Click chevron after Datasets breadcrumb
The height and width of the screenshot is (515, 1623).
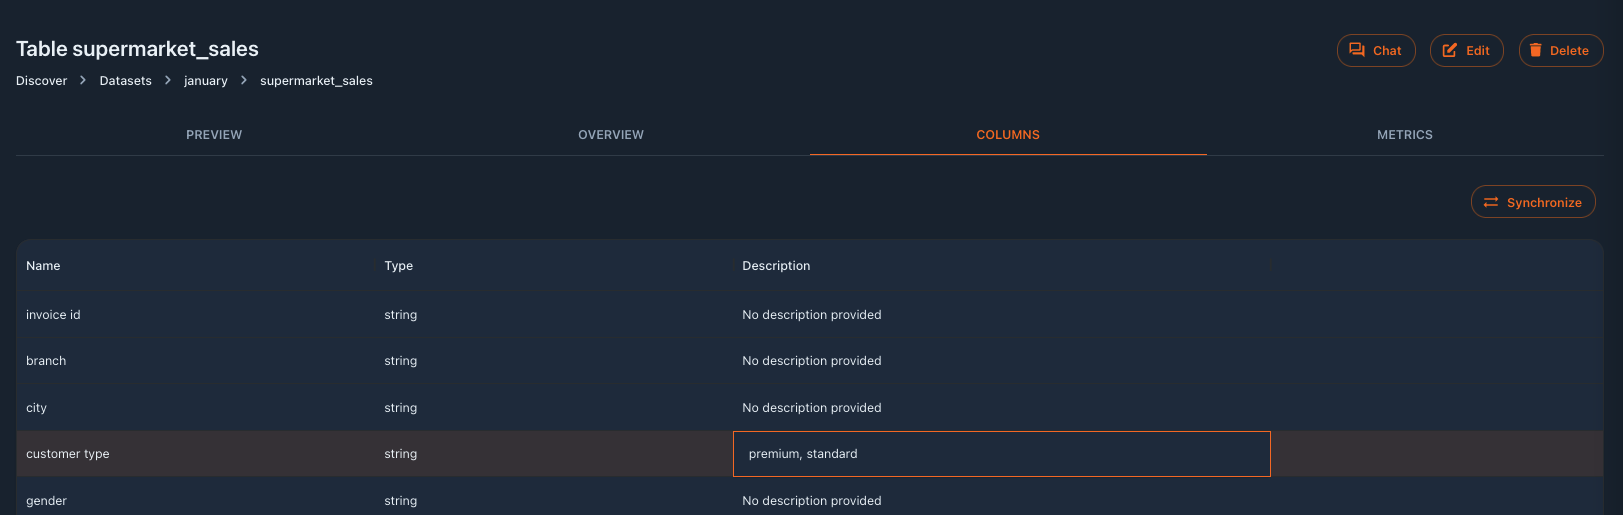(168, 80)
